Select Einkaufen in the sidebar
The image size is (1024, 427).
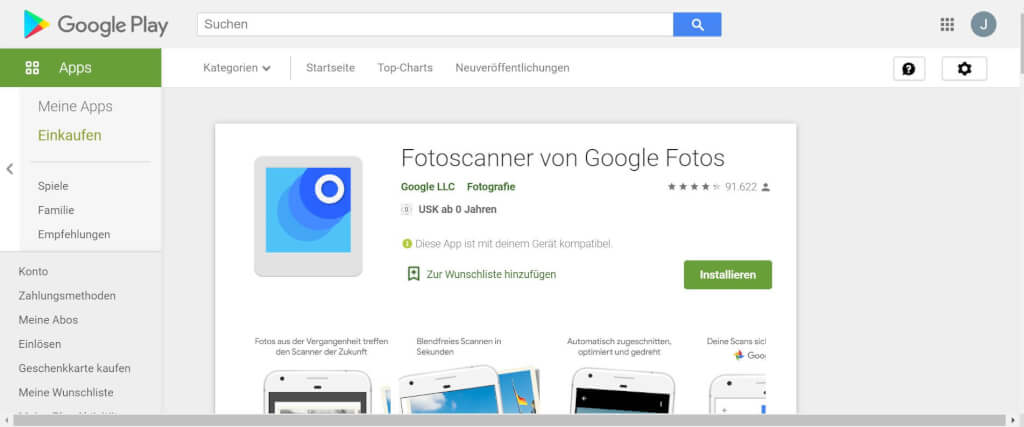click(x=70, y=136)
